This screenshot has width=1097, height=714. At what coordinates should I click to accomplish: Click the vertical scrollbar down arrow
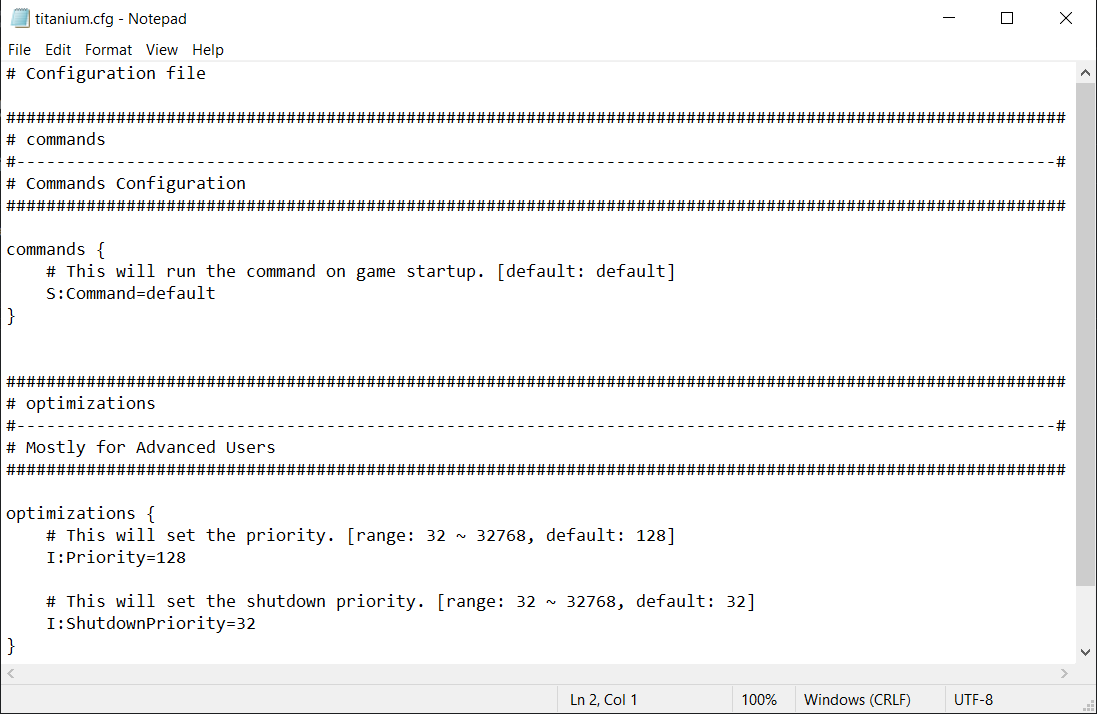[x=1086, y=652]
